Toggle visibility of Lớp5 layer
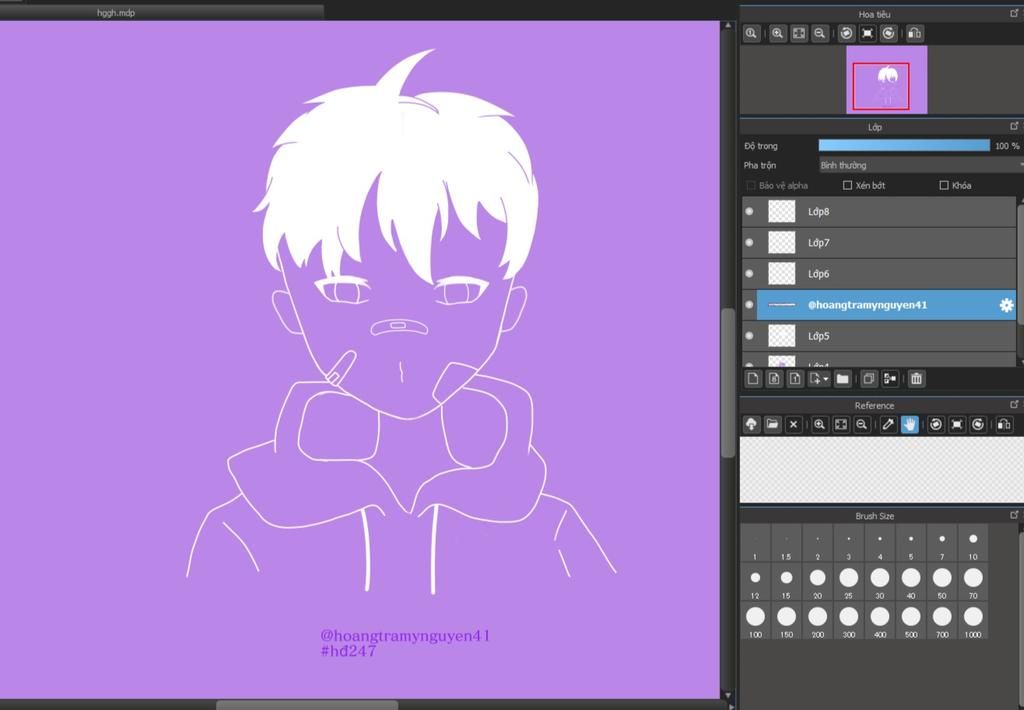Viewport: 1024px width, 710px height. [x=750, y=336]
